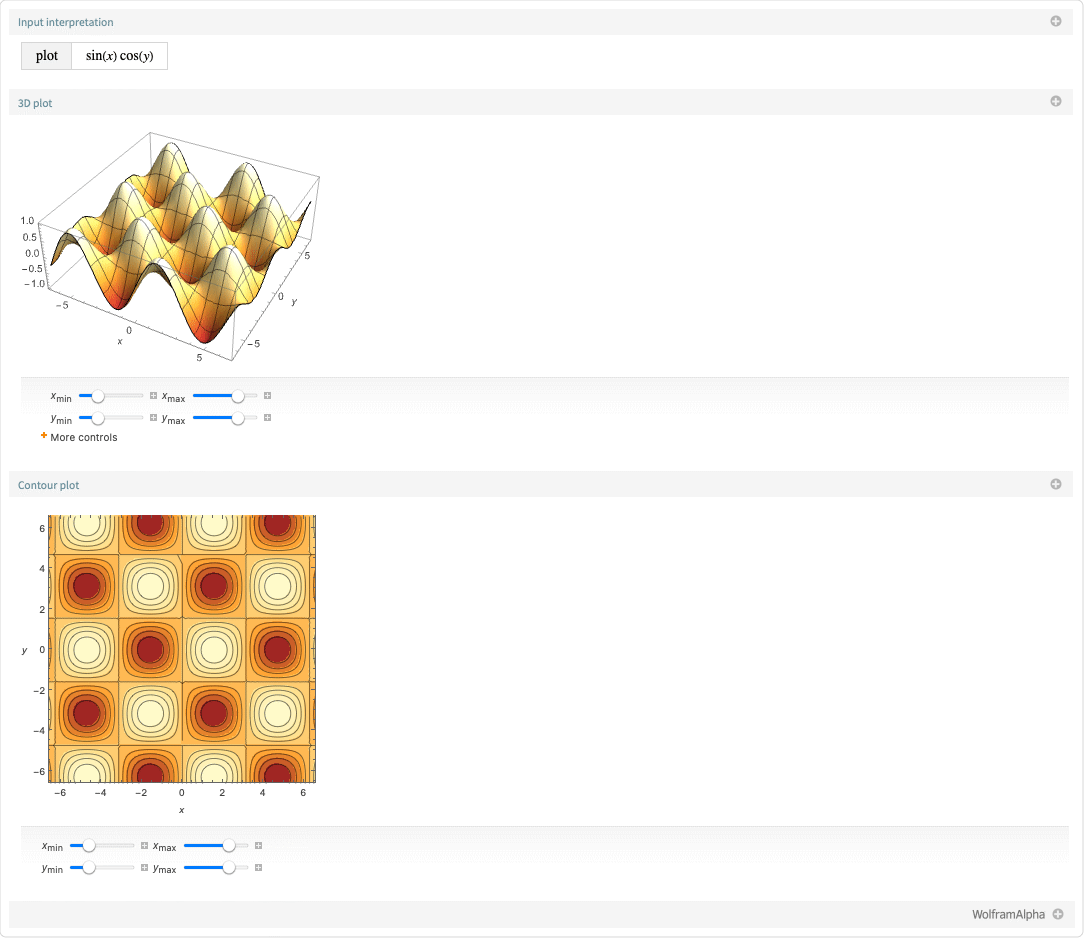This screenshot has height=938, width=1084.
Task: Click xmax slider handle under contour plot
Action: pos(229,846)
